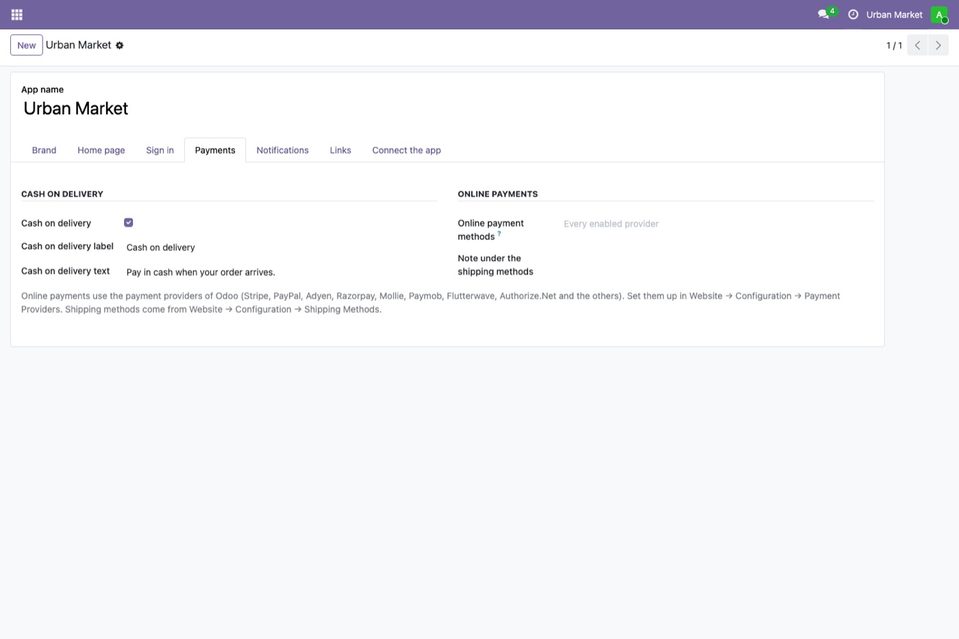Open the activities clock icon
This screenshot has width=959, height=639.
coord(853,15)
